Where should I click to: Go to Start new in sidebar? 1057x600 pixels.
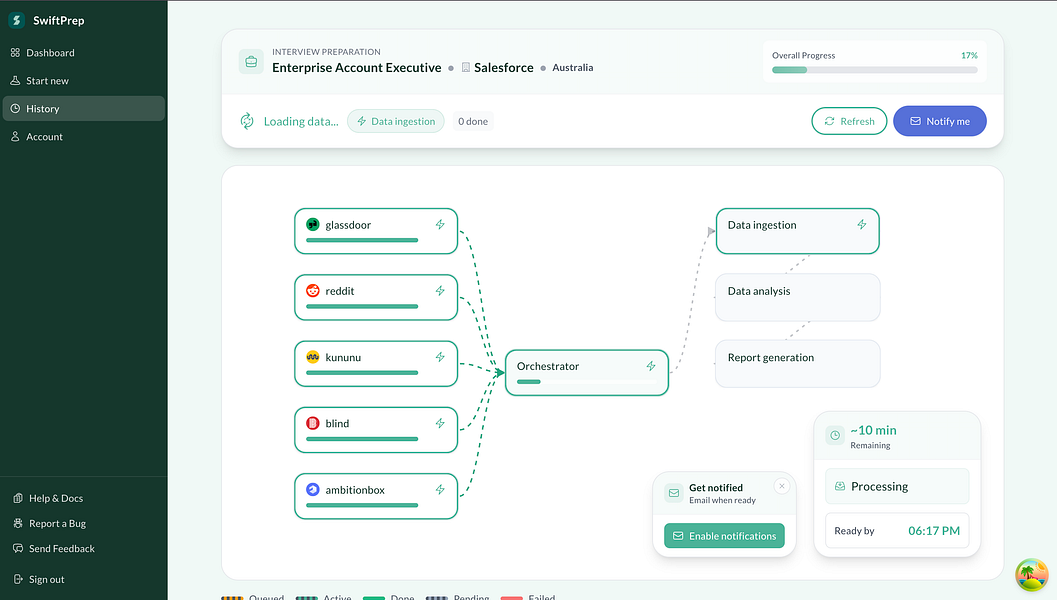pyautogui.click(x=84, y=81)
